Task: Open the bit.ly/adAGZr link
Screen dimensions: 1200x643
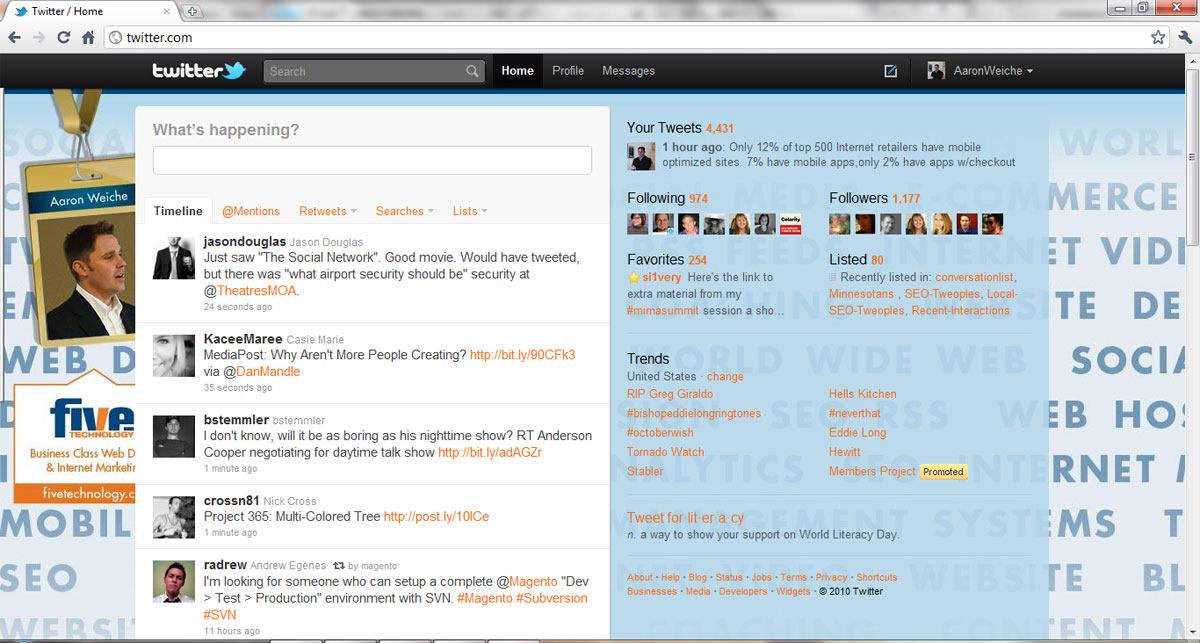Action: (490, 452)
